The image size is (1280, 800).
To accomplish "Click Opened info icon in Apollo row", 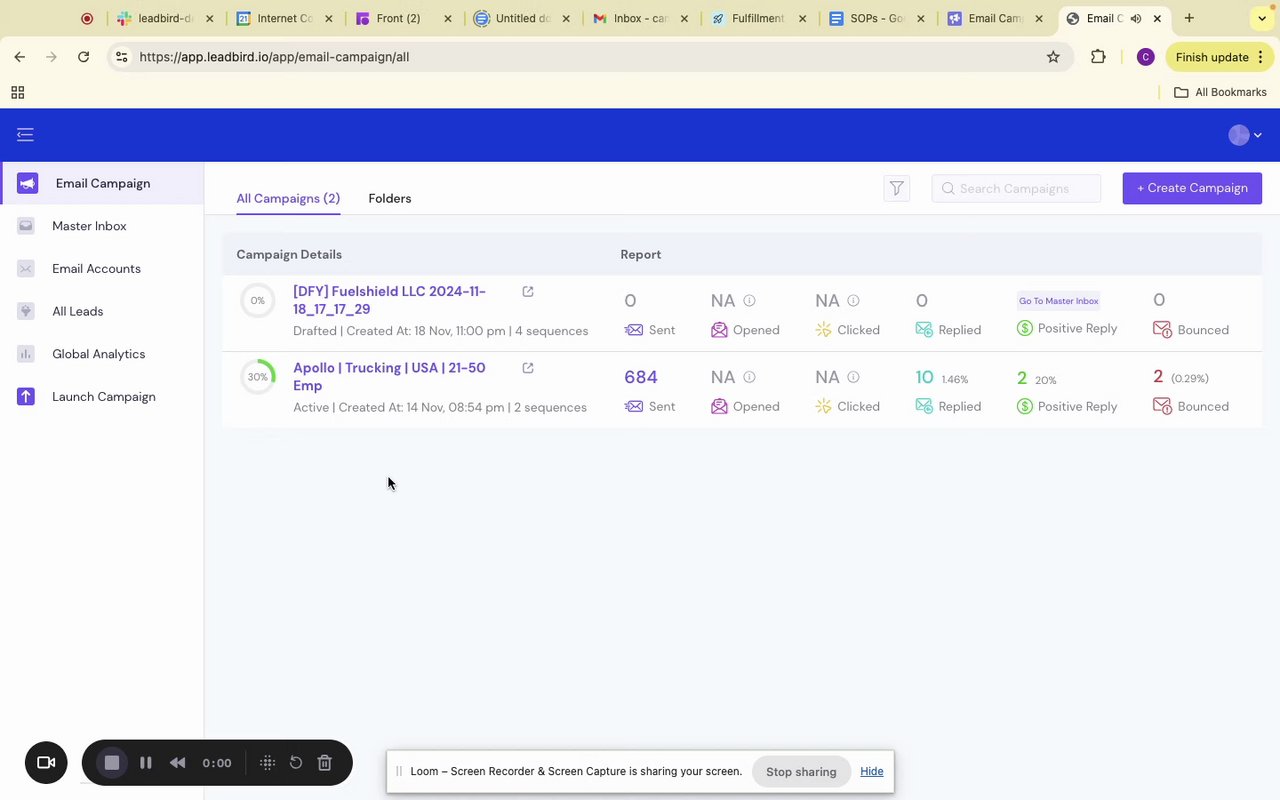I will coord(749,377).
